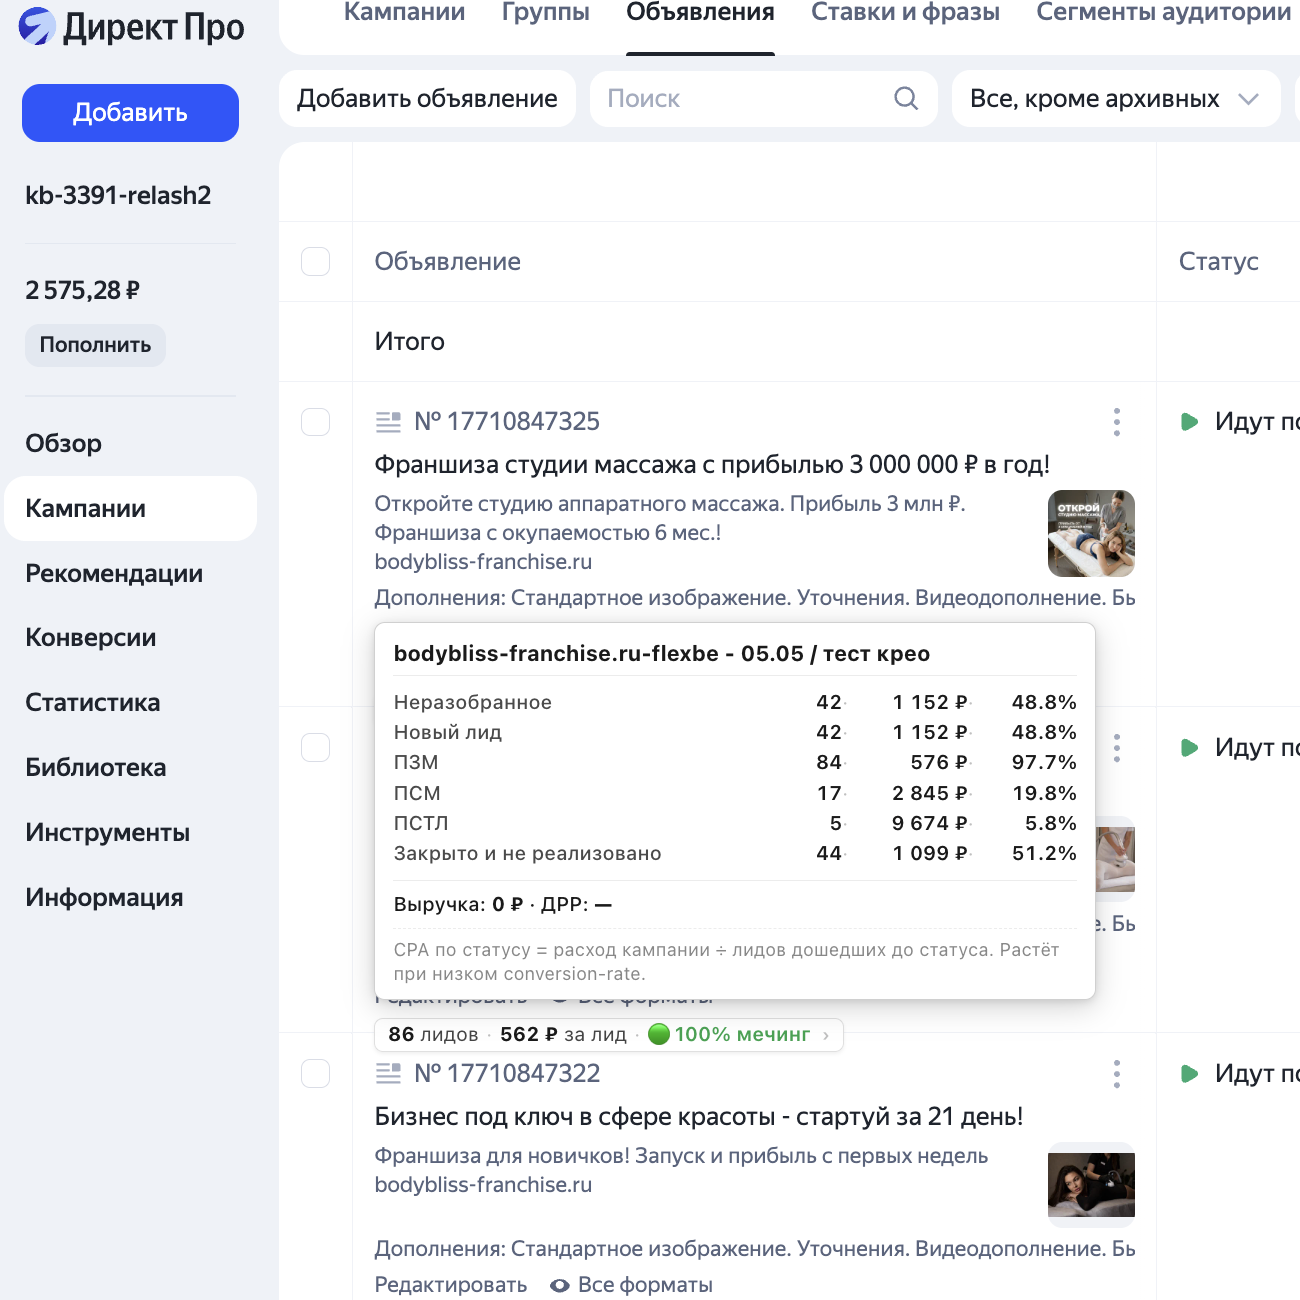Click headline Франшиза студии массажа с прибылью
Viewport: 1300px width, 1300px height.
(712, 465)
